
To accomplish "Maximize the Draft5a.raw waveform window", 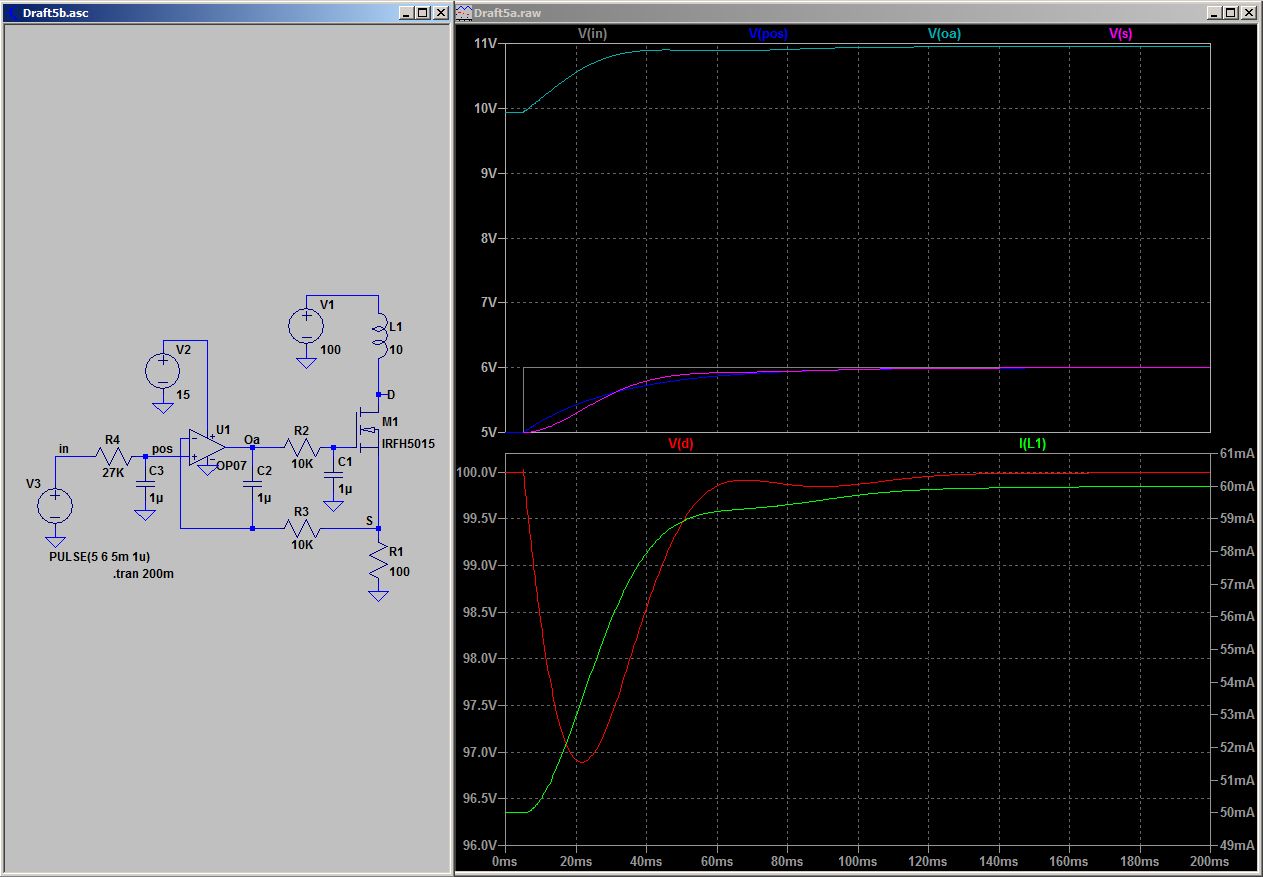I will [1231, 13].
